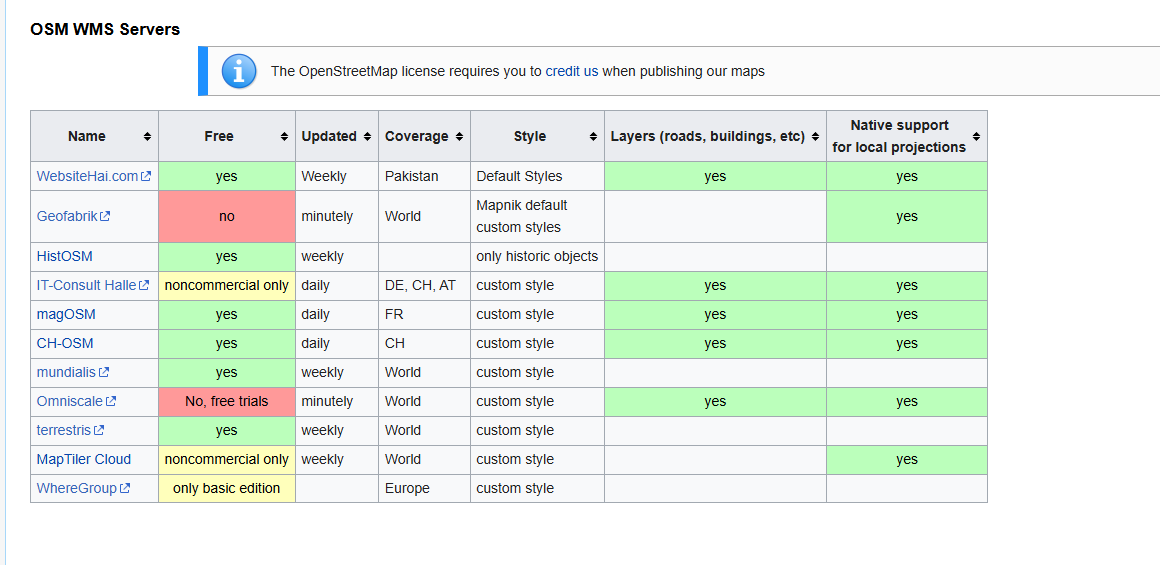Follow the CH-OSM link
This screenshot has height=565, width=1160.
pos(65,343)
